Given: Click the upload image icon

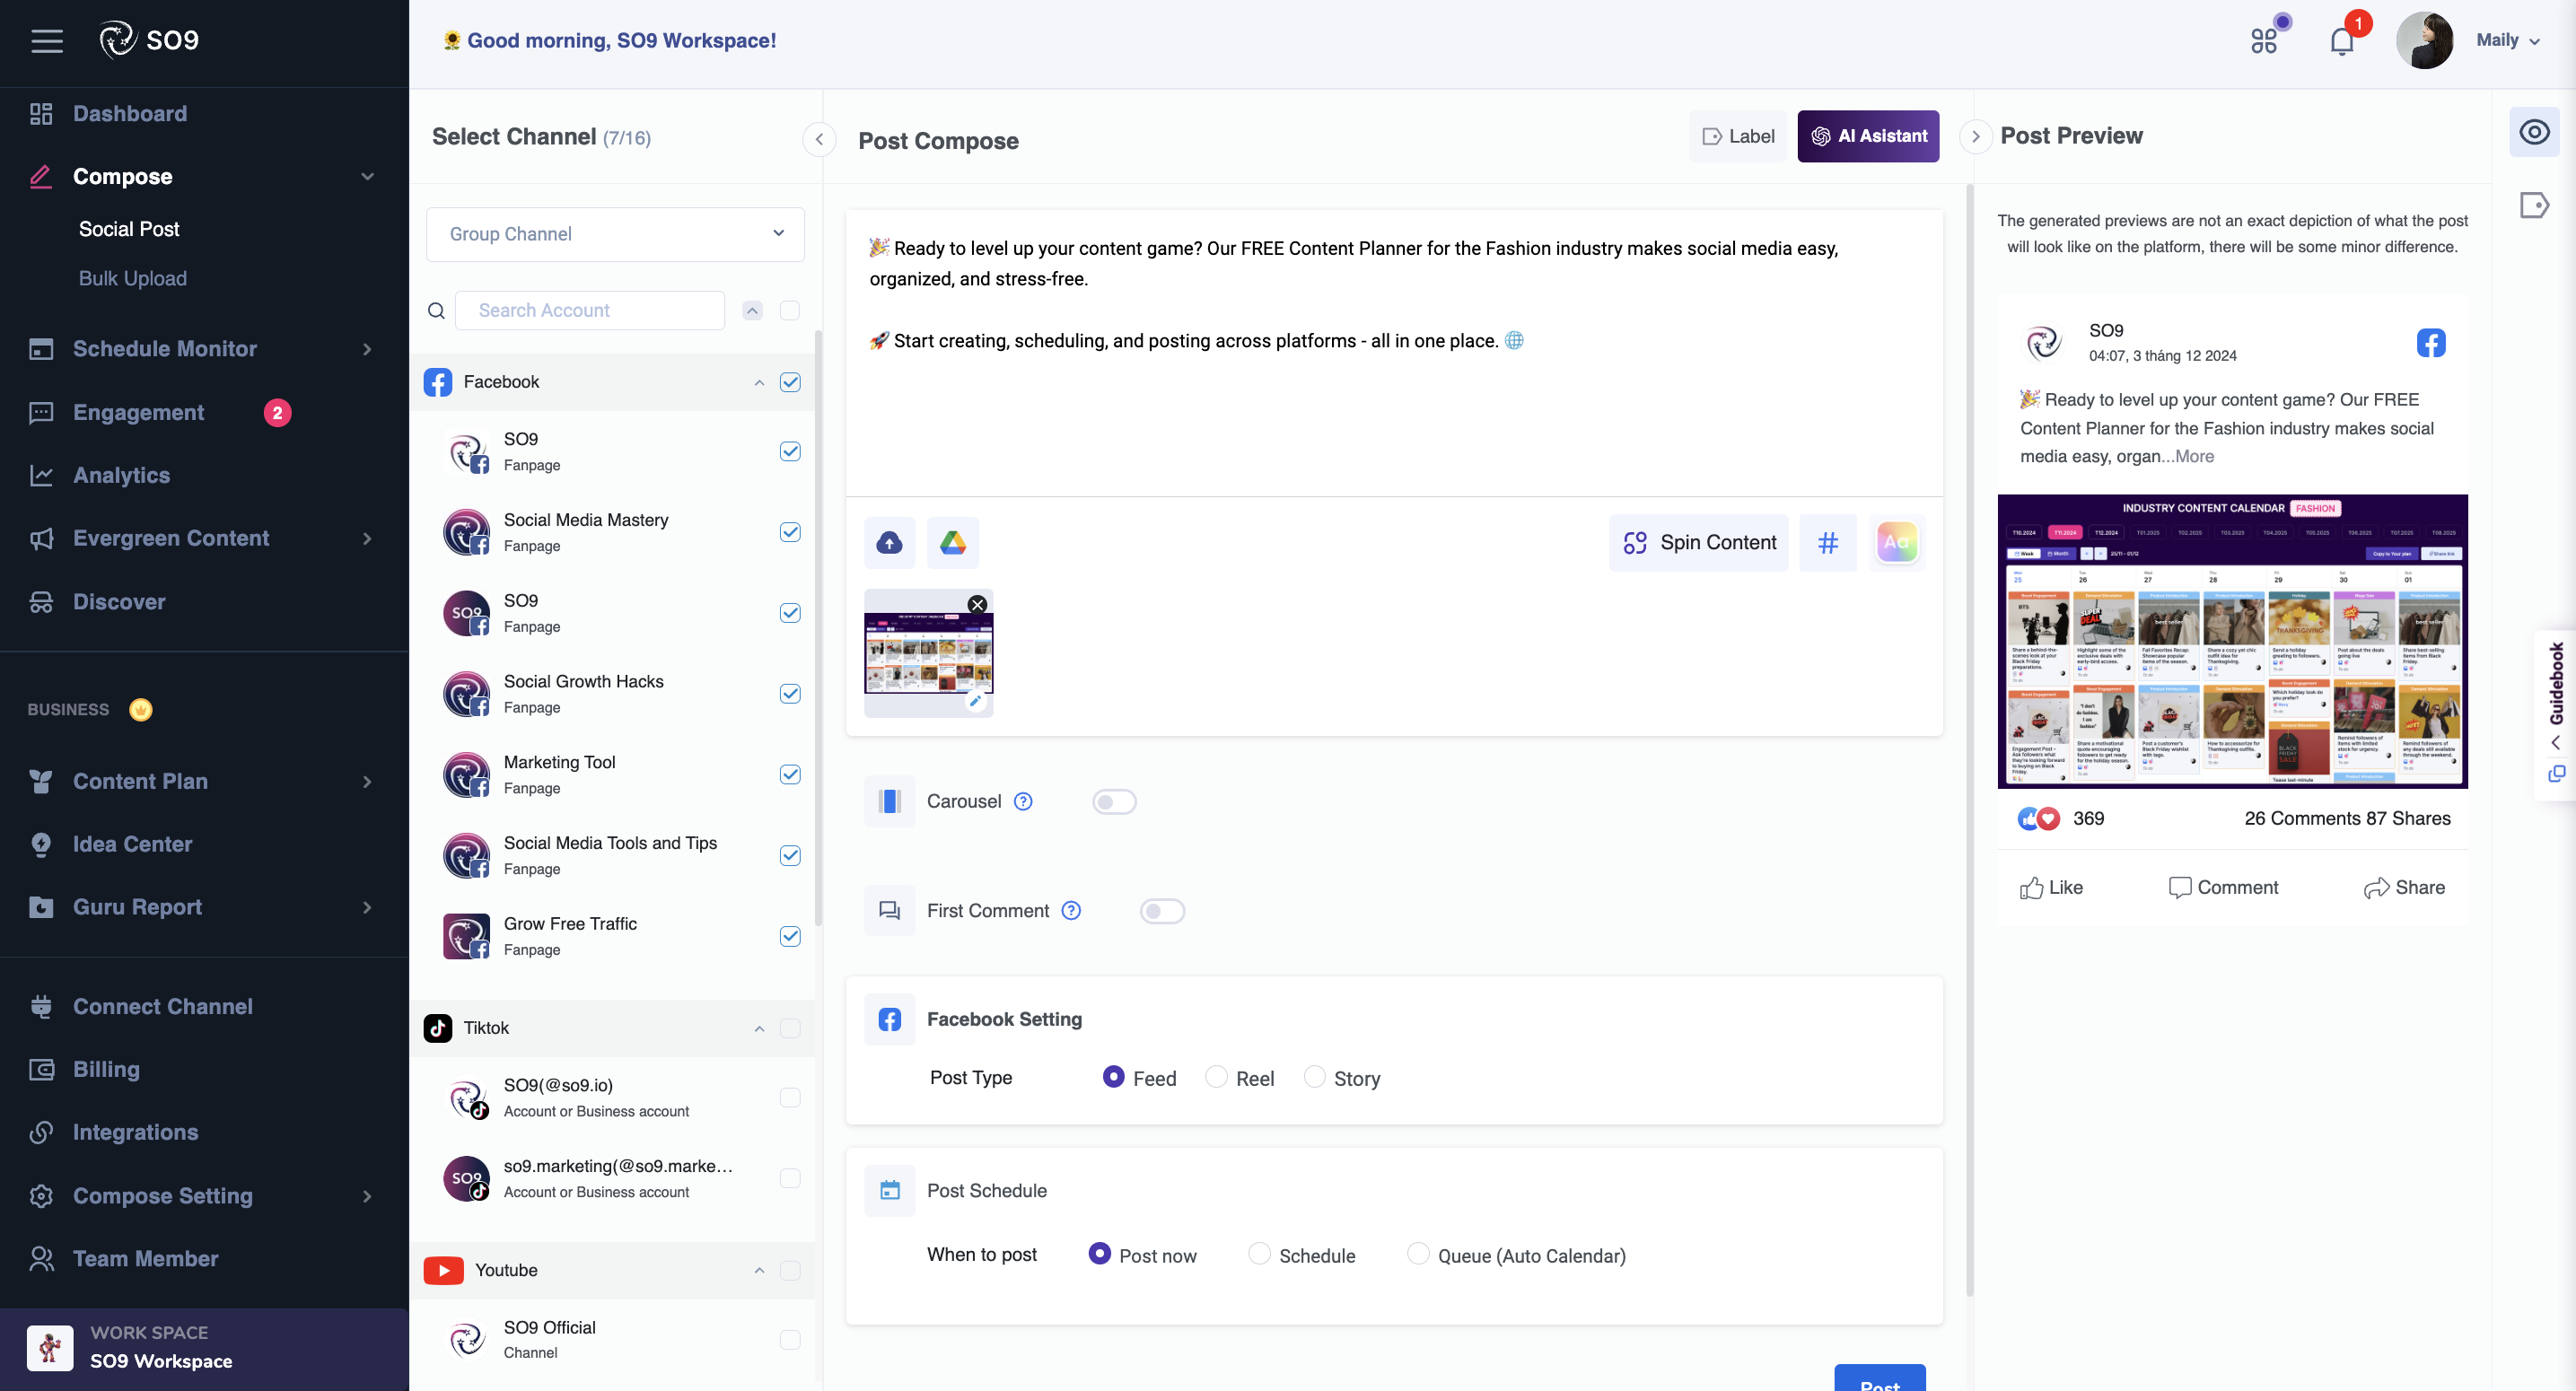Looking at the screenshot, I should [888, 542].
